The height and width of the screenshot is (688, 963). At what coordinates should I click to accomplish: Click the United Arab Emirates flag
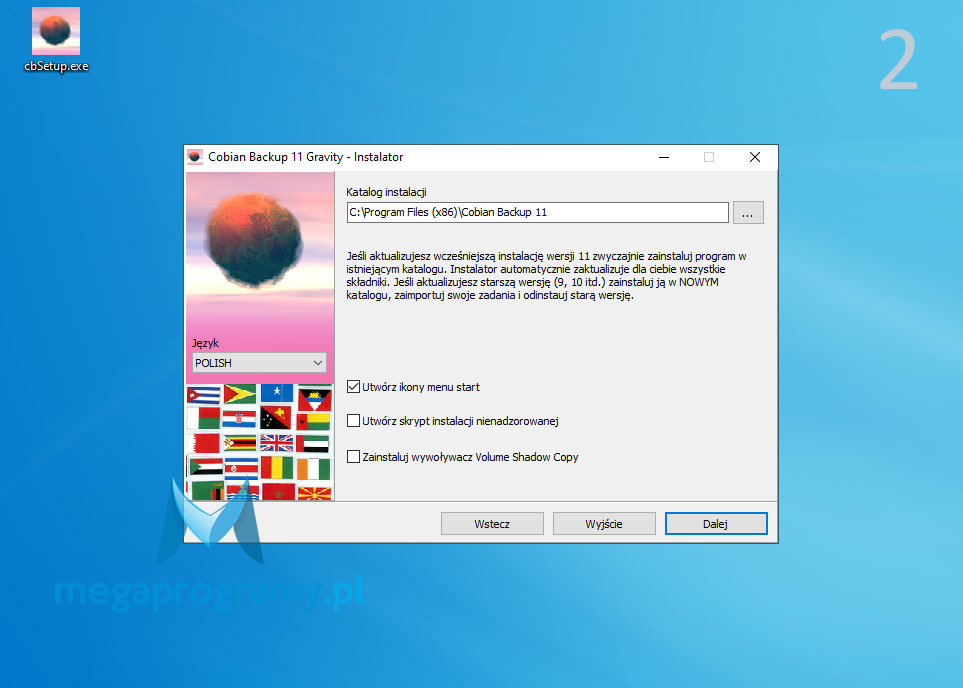point(313,444)
